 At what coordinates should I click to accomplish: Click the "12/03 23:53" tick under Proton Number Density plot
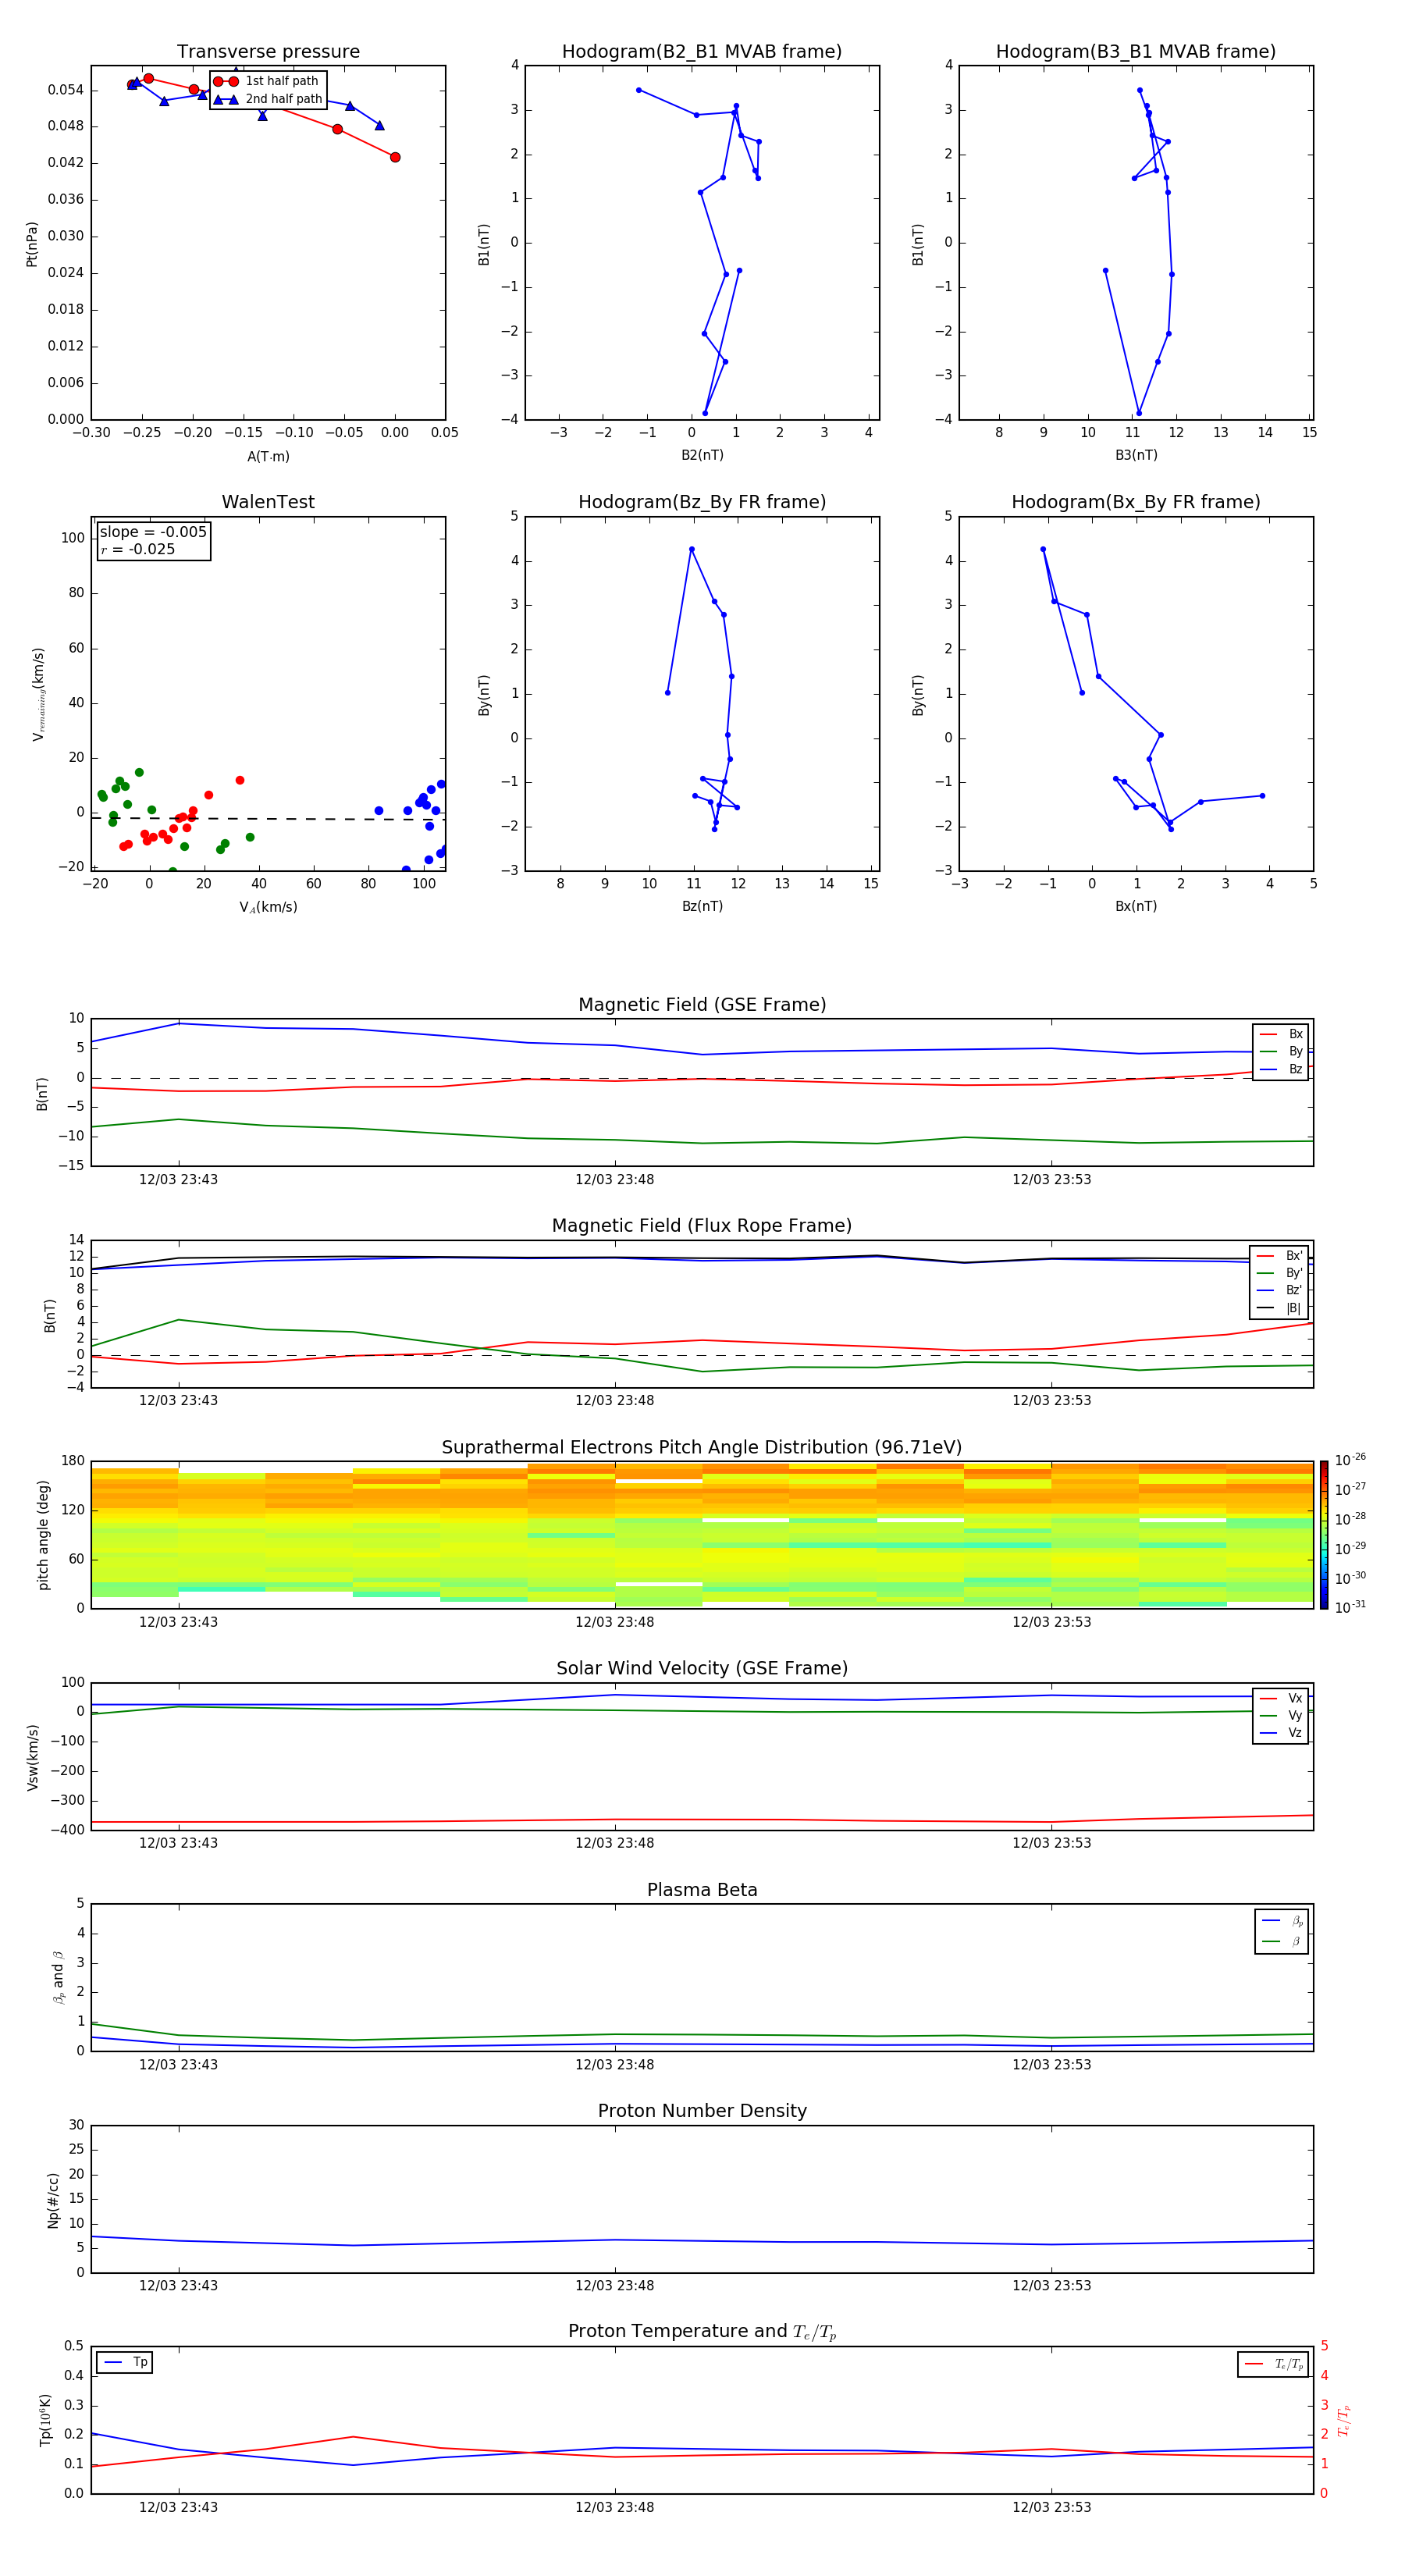(x=1052, y=2286)
